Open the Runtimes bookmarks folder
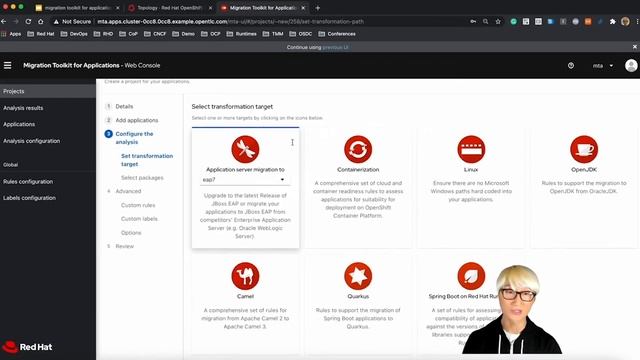 [242, 34]
